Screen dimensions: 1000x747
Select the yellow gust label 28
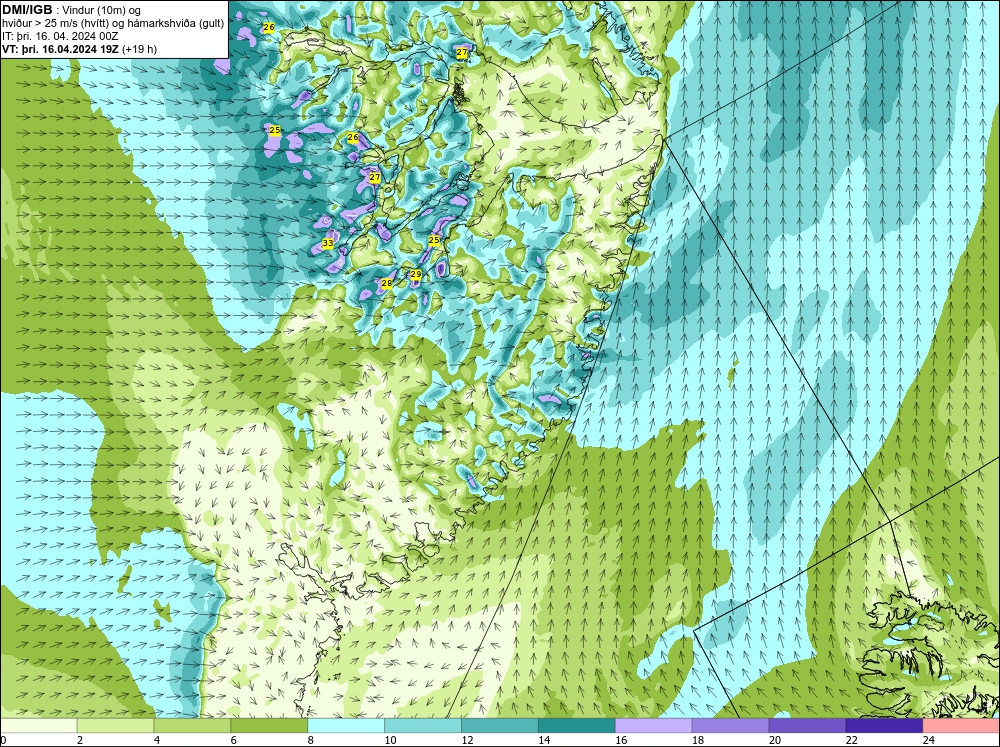click(386, 283)
